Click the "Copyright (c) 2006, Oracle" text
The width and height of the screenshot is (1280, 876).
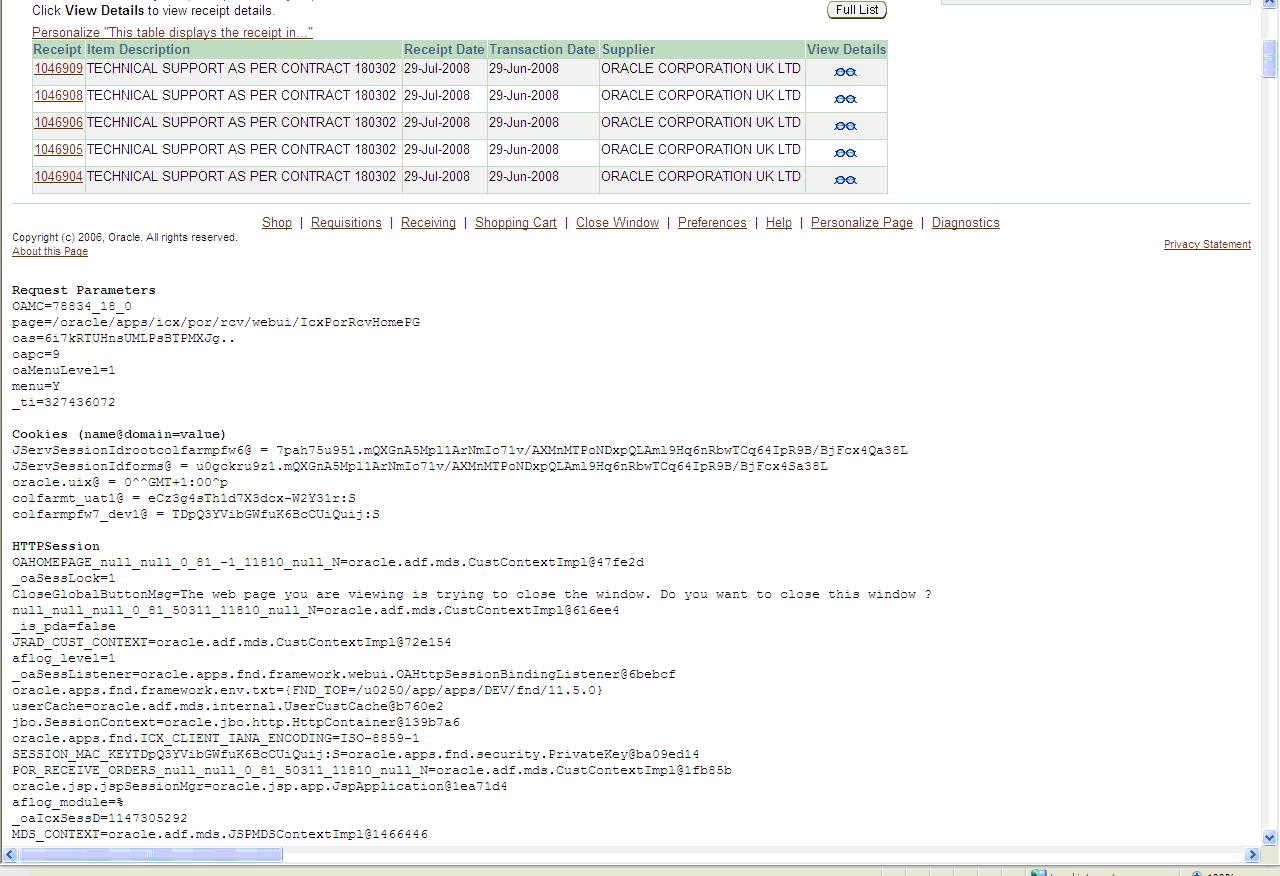pyautogui.click(x=125, y=238)
